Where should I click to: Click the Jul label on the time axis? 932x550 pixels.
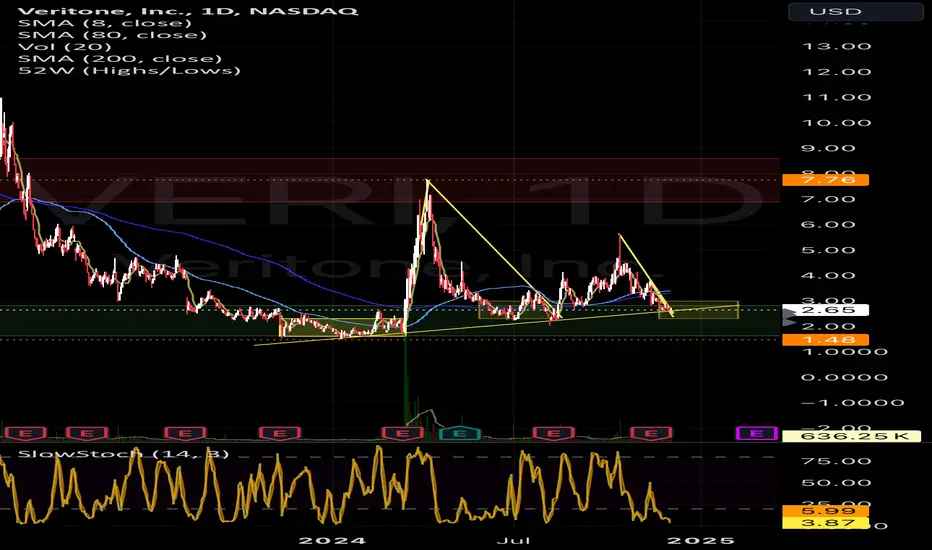pyautogui.click(x=513, y=540)
